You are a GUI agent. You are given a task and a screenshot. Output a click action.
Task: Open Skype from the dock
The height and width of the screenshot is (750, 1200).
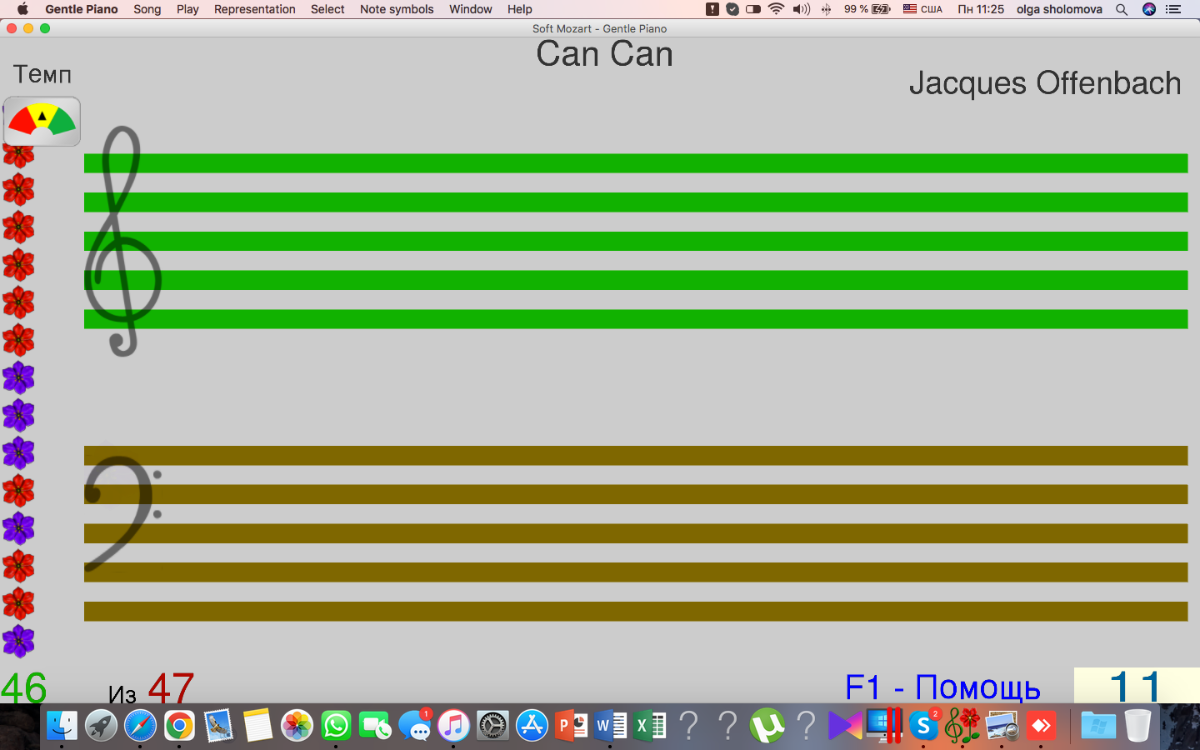tap(924, 725)
